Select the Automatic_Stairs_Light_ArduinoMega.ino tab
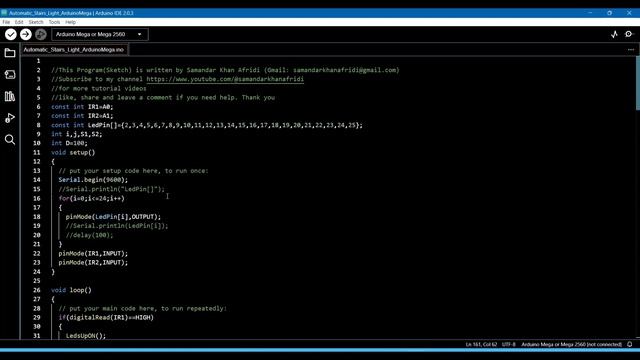This screenshot has height=360, width=640. 74,49
